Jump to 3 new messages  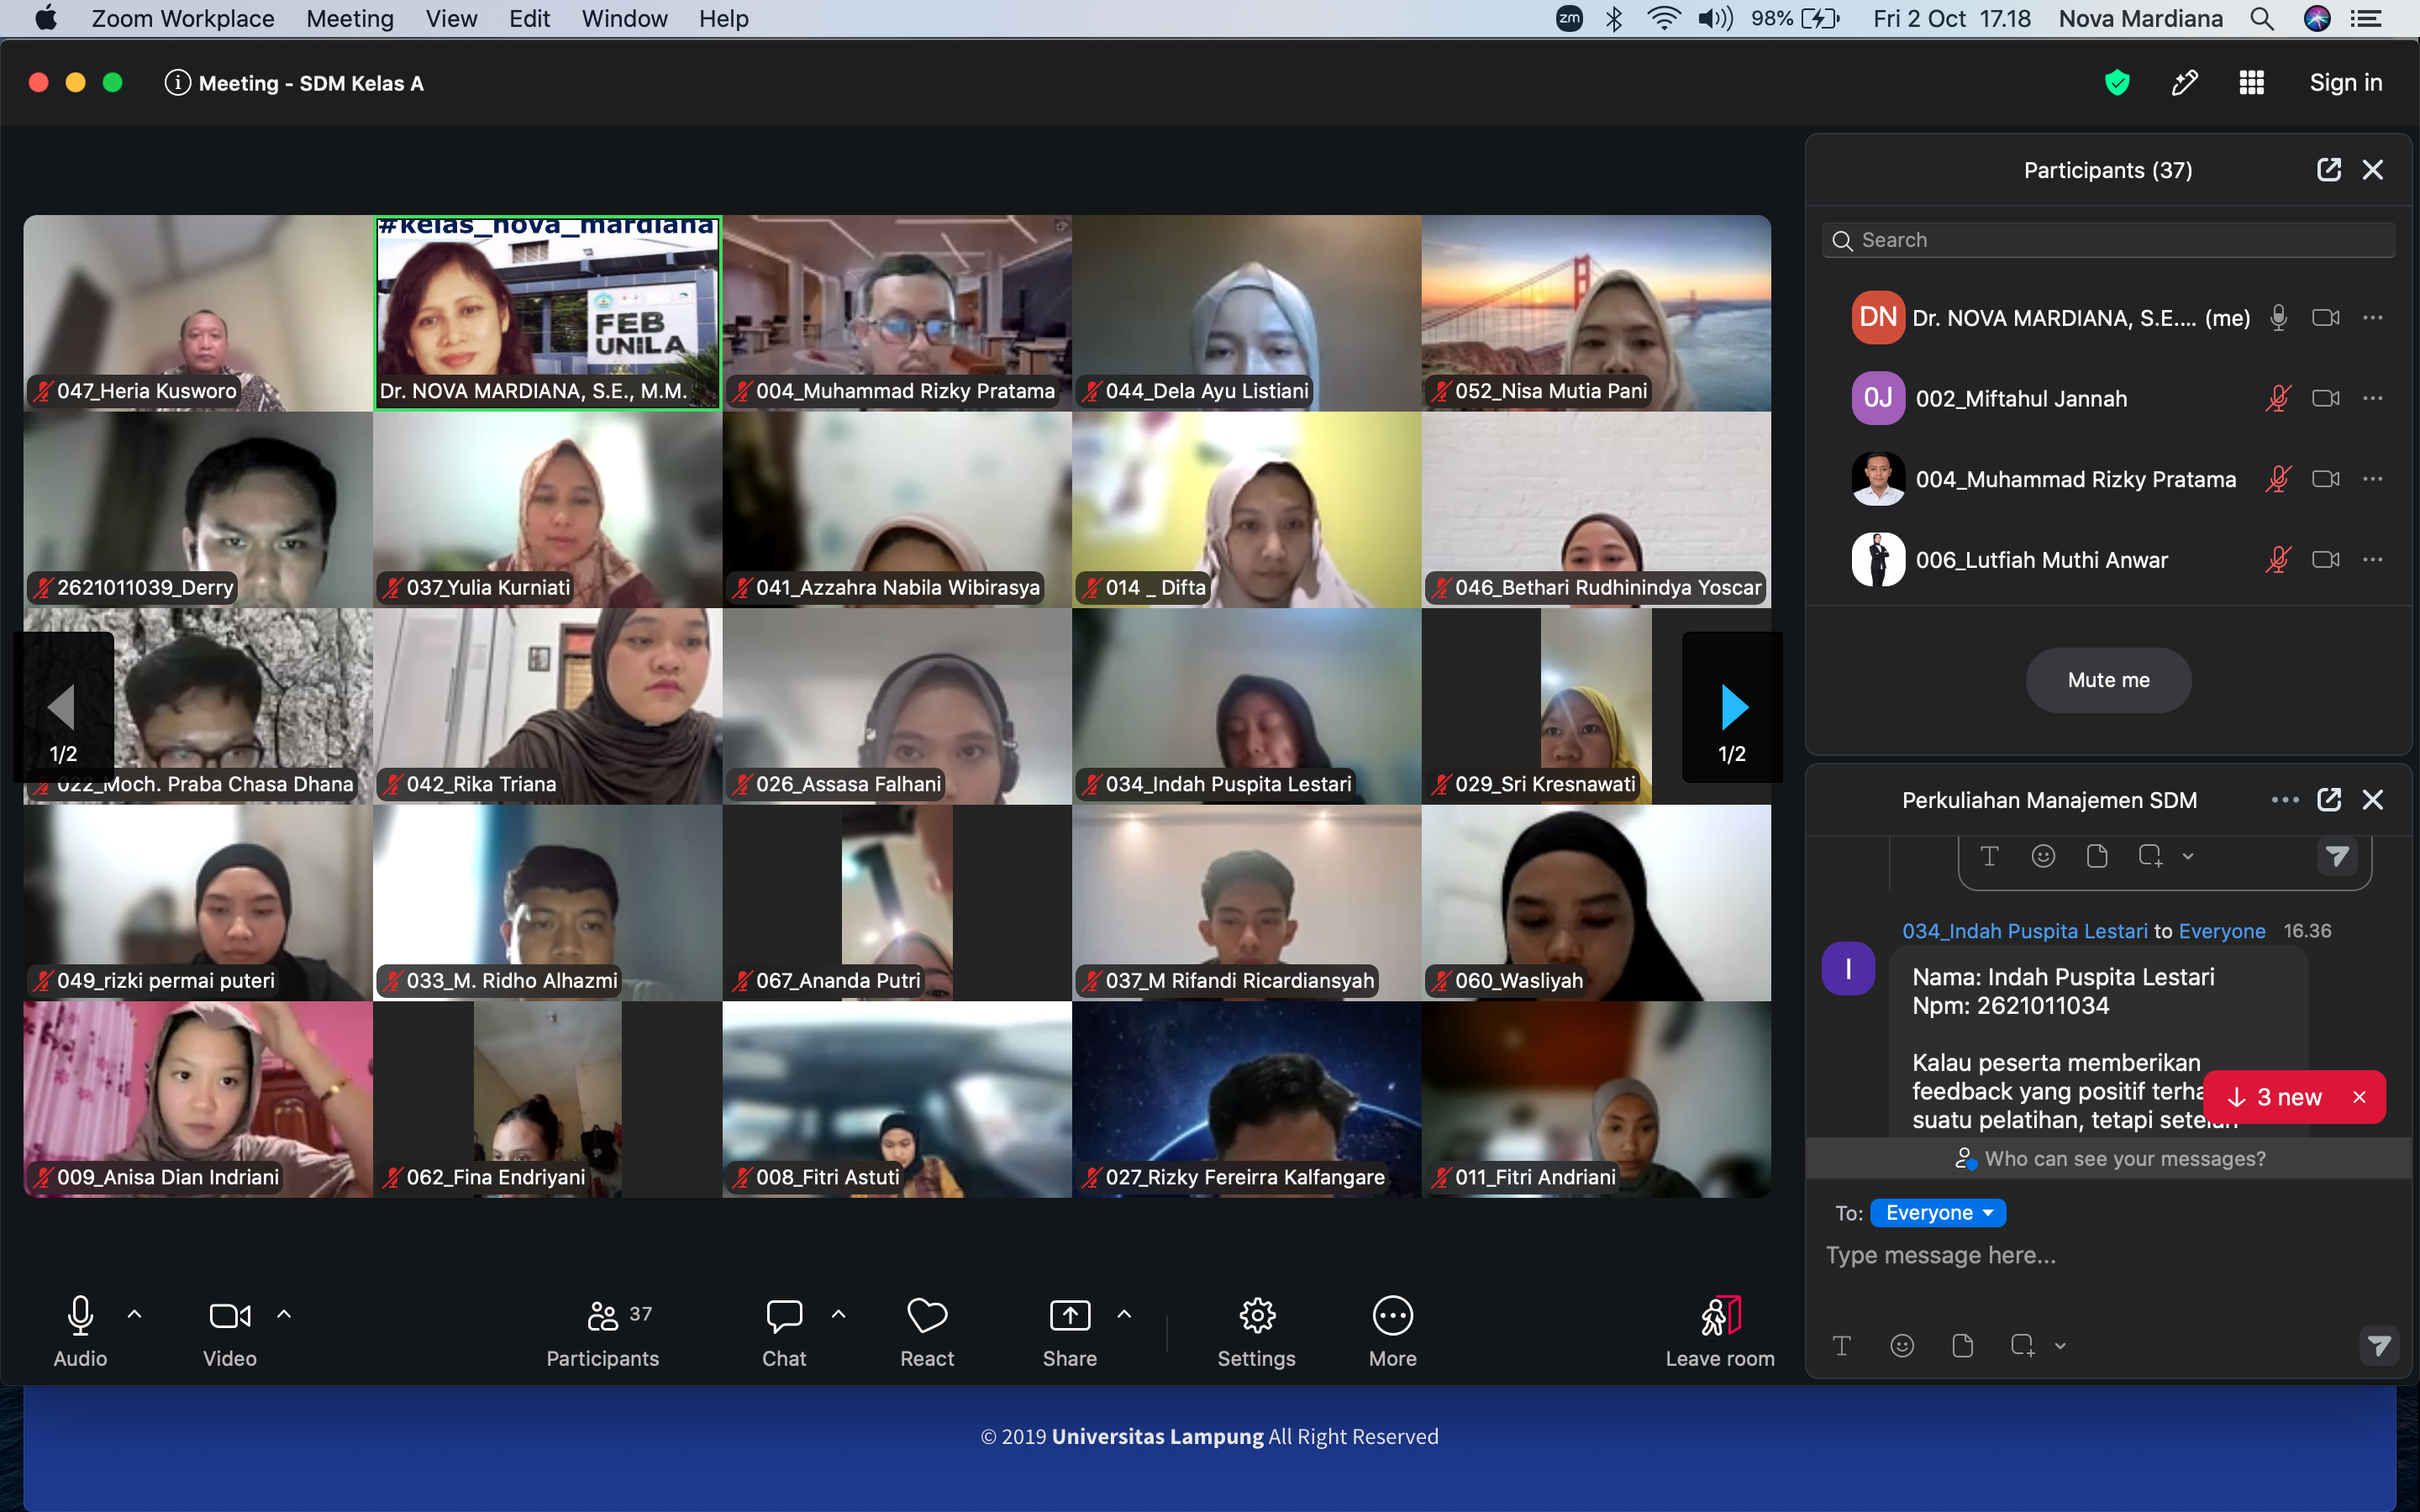pos(2276,1097)
